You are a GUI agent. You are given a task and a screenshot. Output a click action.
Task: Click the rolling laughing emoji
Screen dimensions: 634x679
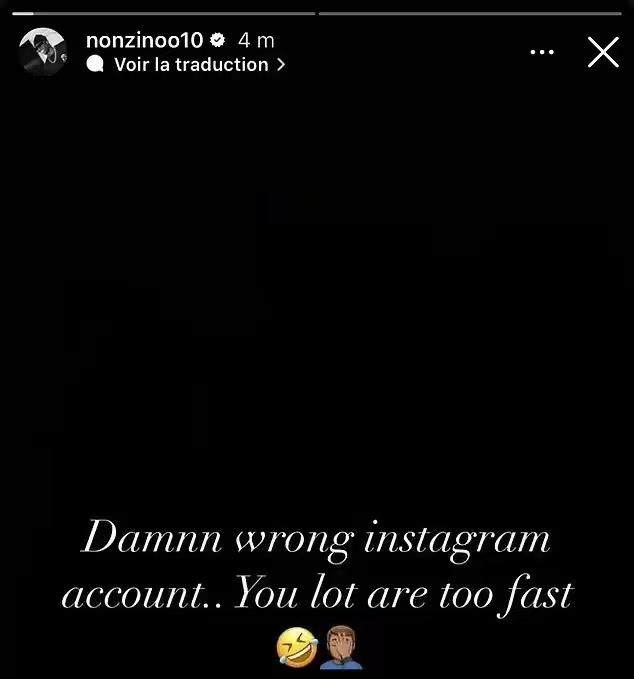297,647
